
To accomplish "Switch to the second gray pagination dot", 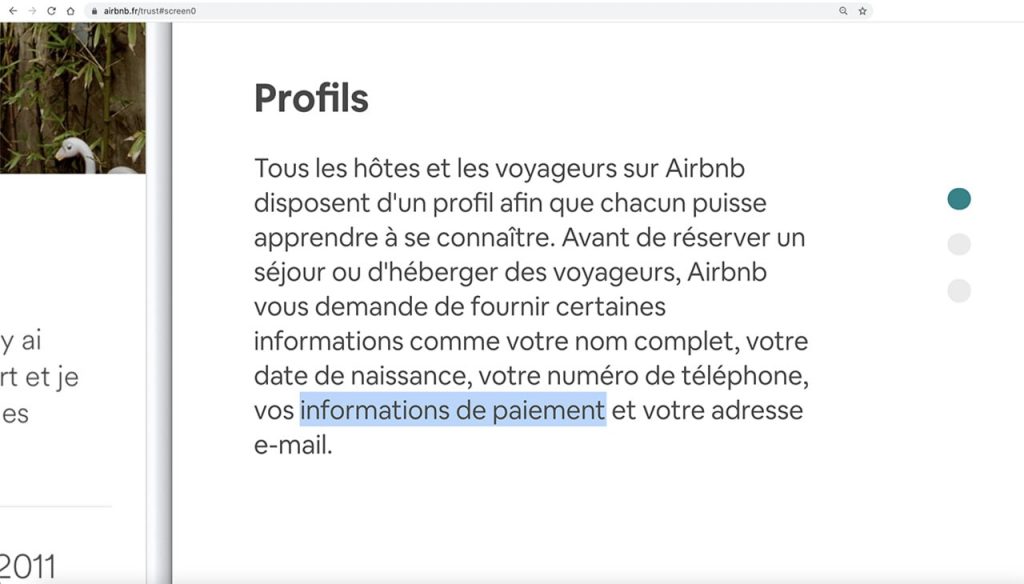I will pos(959,244).
